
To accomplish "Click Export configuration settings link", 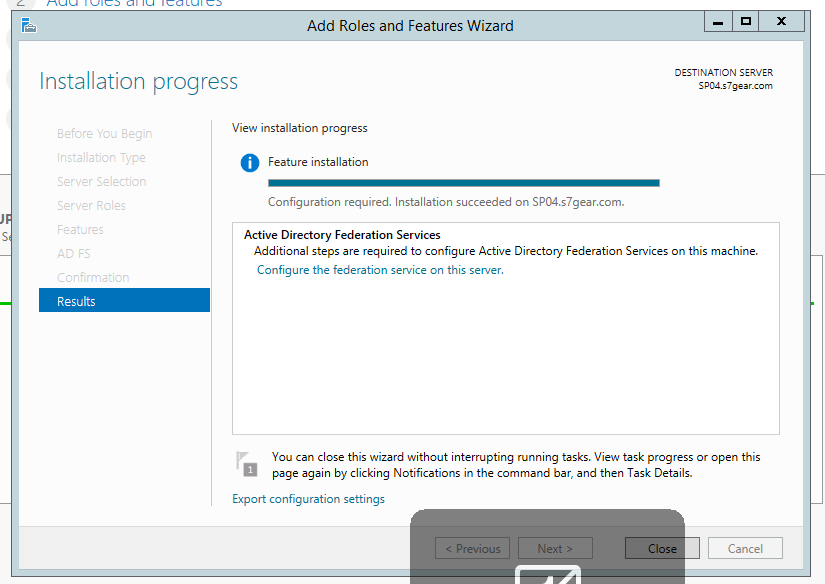I will (x=308, y=499).
